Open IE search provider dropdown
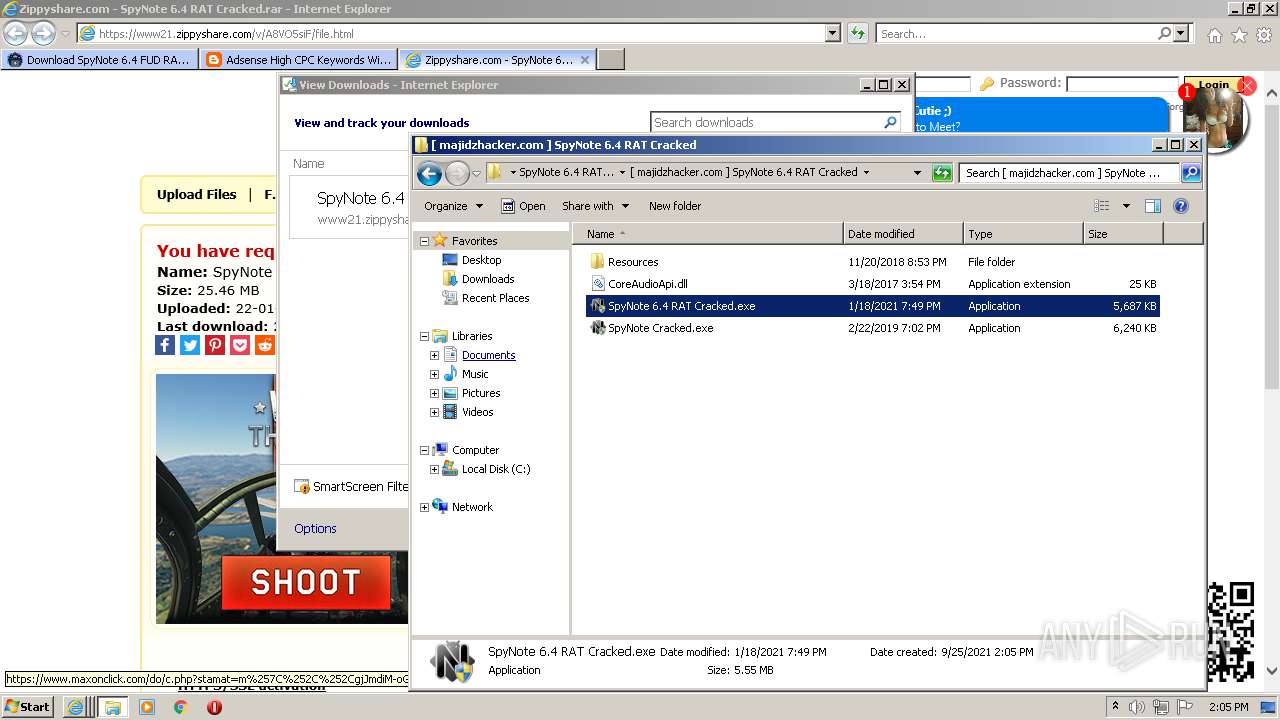1280x720 pixels. click(x=1182, y=34)
